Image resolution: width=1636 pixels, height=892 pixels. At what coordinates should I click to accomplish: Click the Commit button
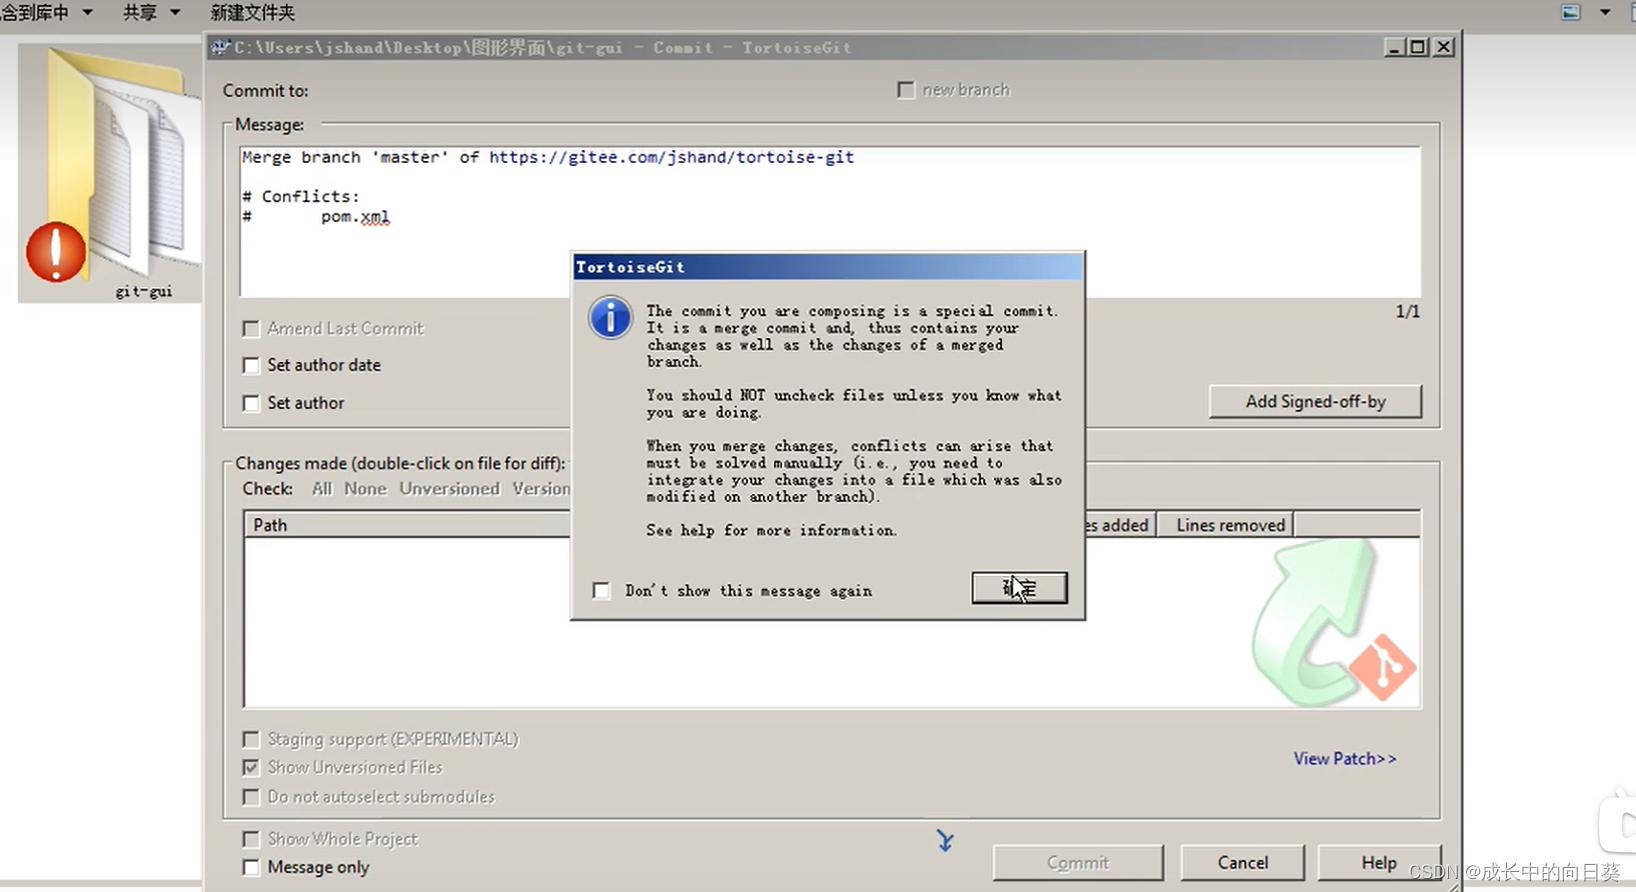tap(1078, 862)
